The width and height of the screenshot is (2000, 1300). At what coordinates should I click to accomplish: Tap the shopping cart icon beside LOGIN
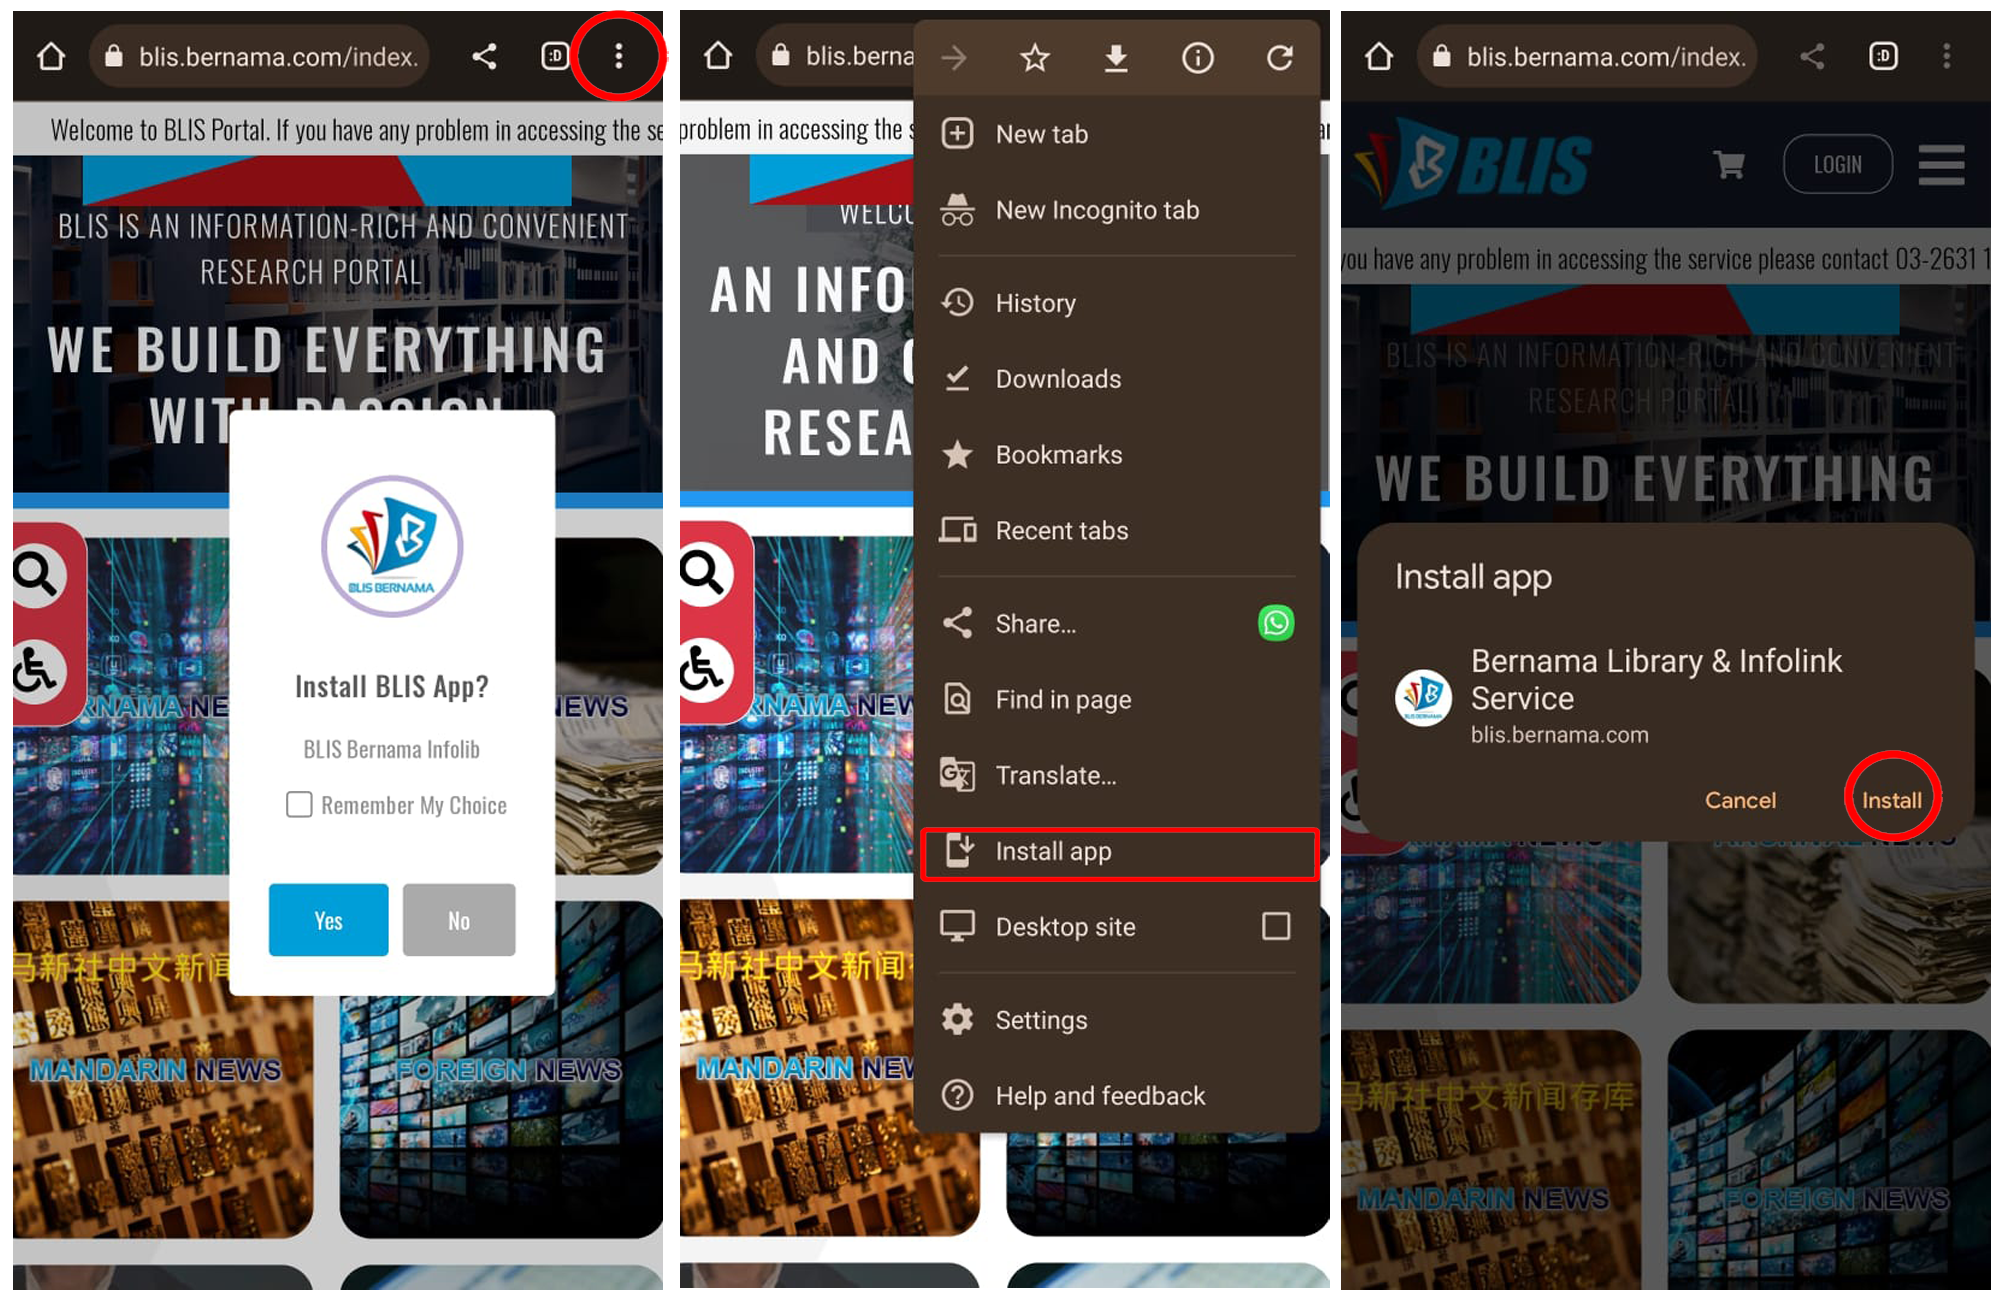(1728, 164)
